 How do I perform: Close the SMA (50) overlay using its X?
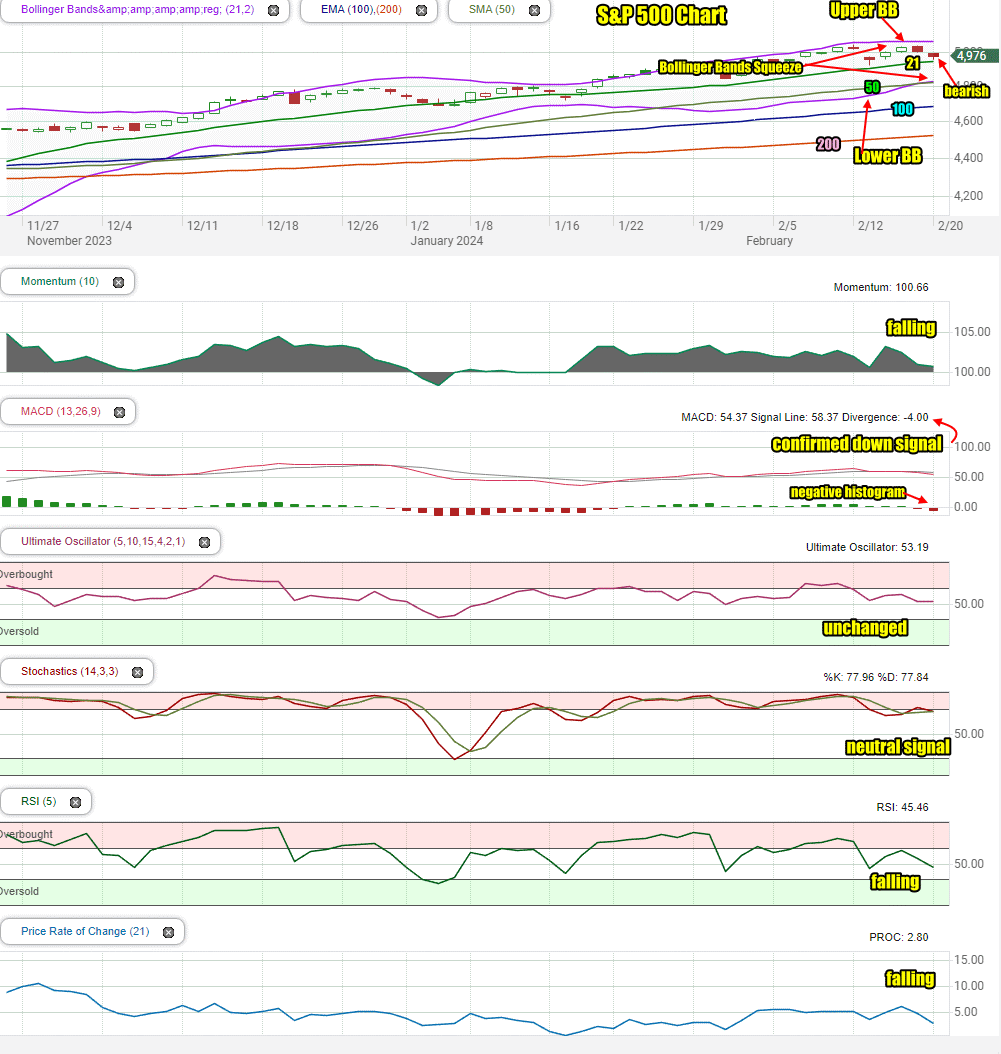coord(534,10)
